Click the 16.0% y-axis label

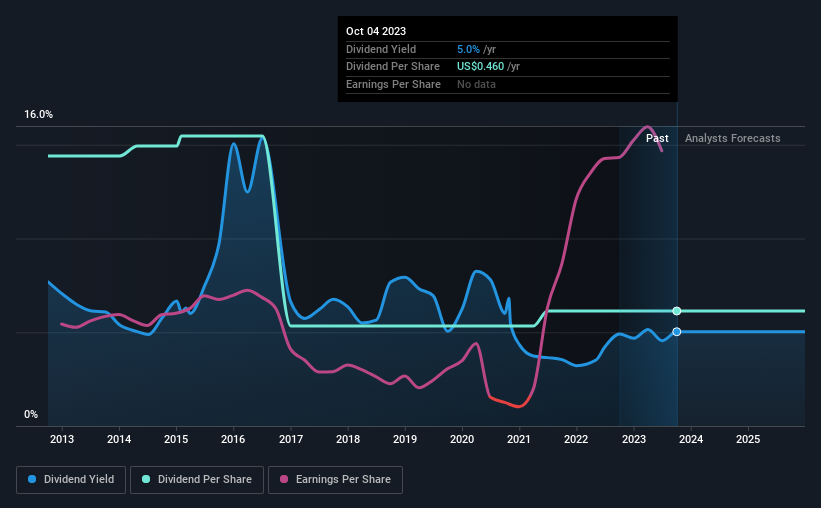(38, 114)
